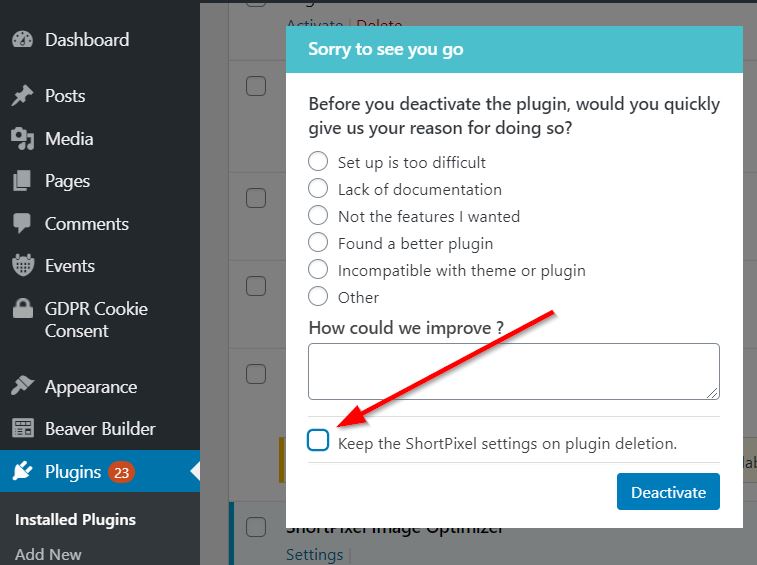Image resolution: width=757 pixels, height=565 pixels.
Task: Choose "Lack of documentation" radio option
Action: coord(318,189)
